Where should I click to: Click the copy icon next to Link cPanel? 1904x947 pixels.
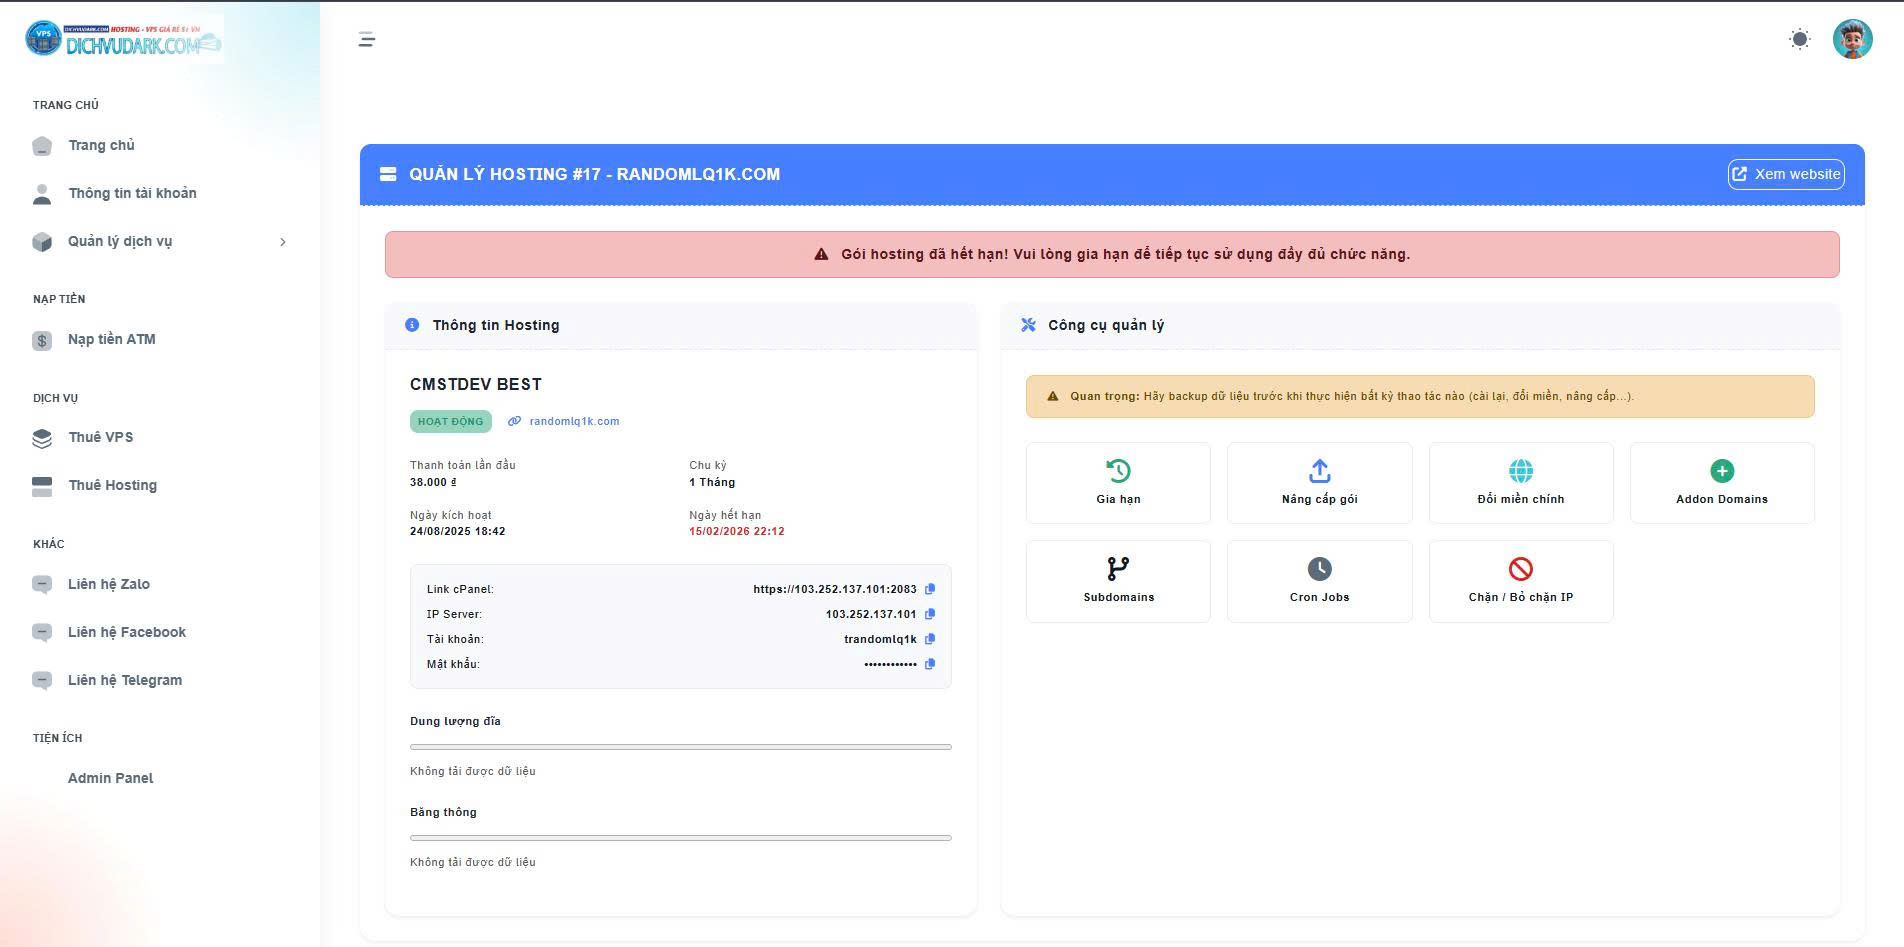(930, 589)
